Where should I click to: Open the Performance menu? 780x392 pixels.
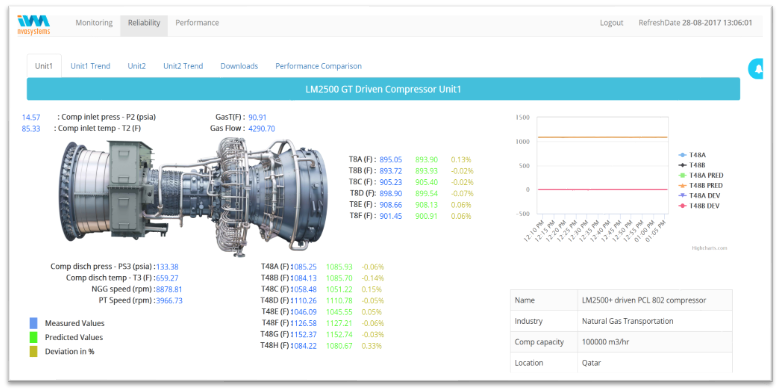pos(197,23)
